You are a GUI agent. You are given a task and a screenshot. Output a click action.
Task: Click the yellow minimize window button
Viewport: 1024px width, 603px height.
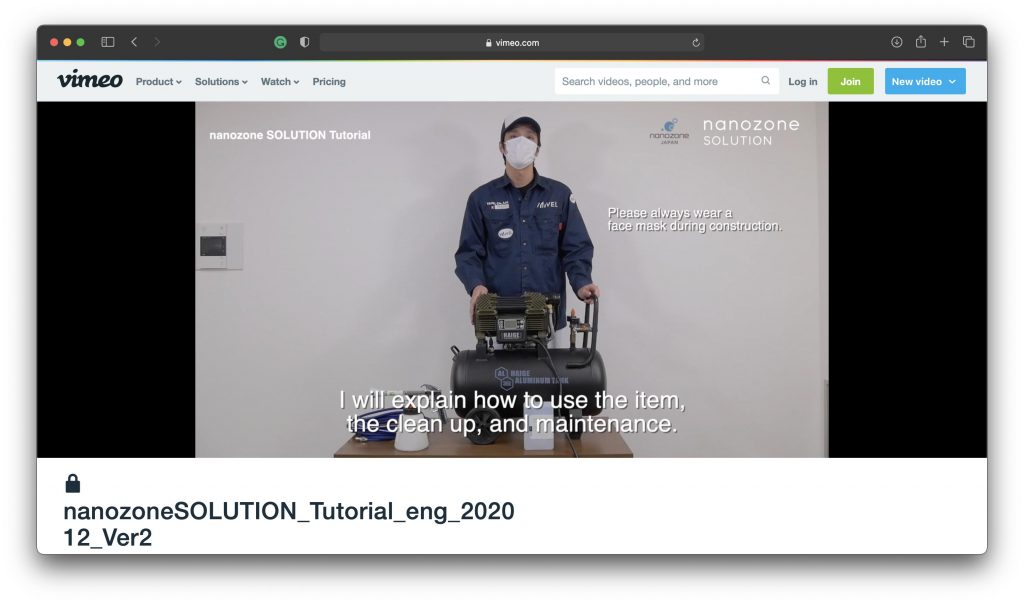point(67,42)
